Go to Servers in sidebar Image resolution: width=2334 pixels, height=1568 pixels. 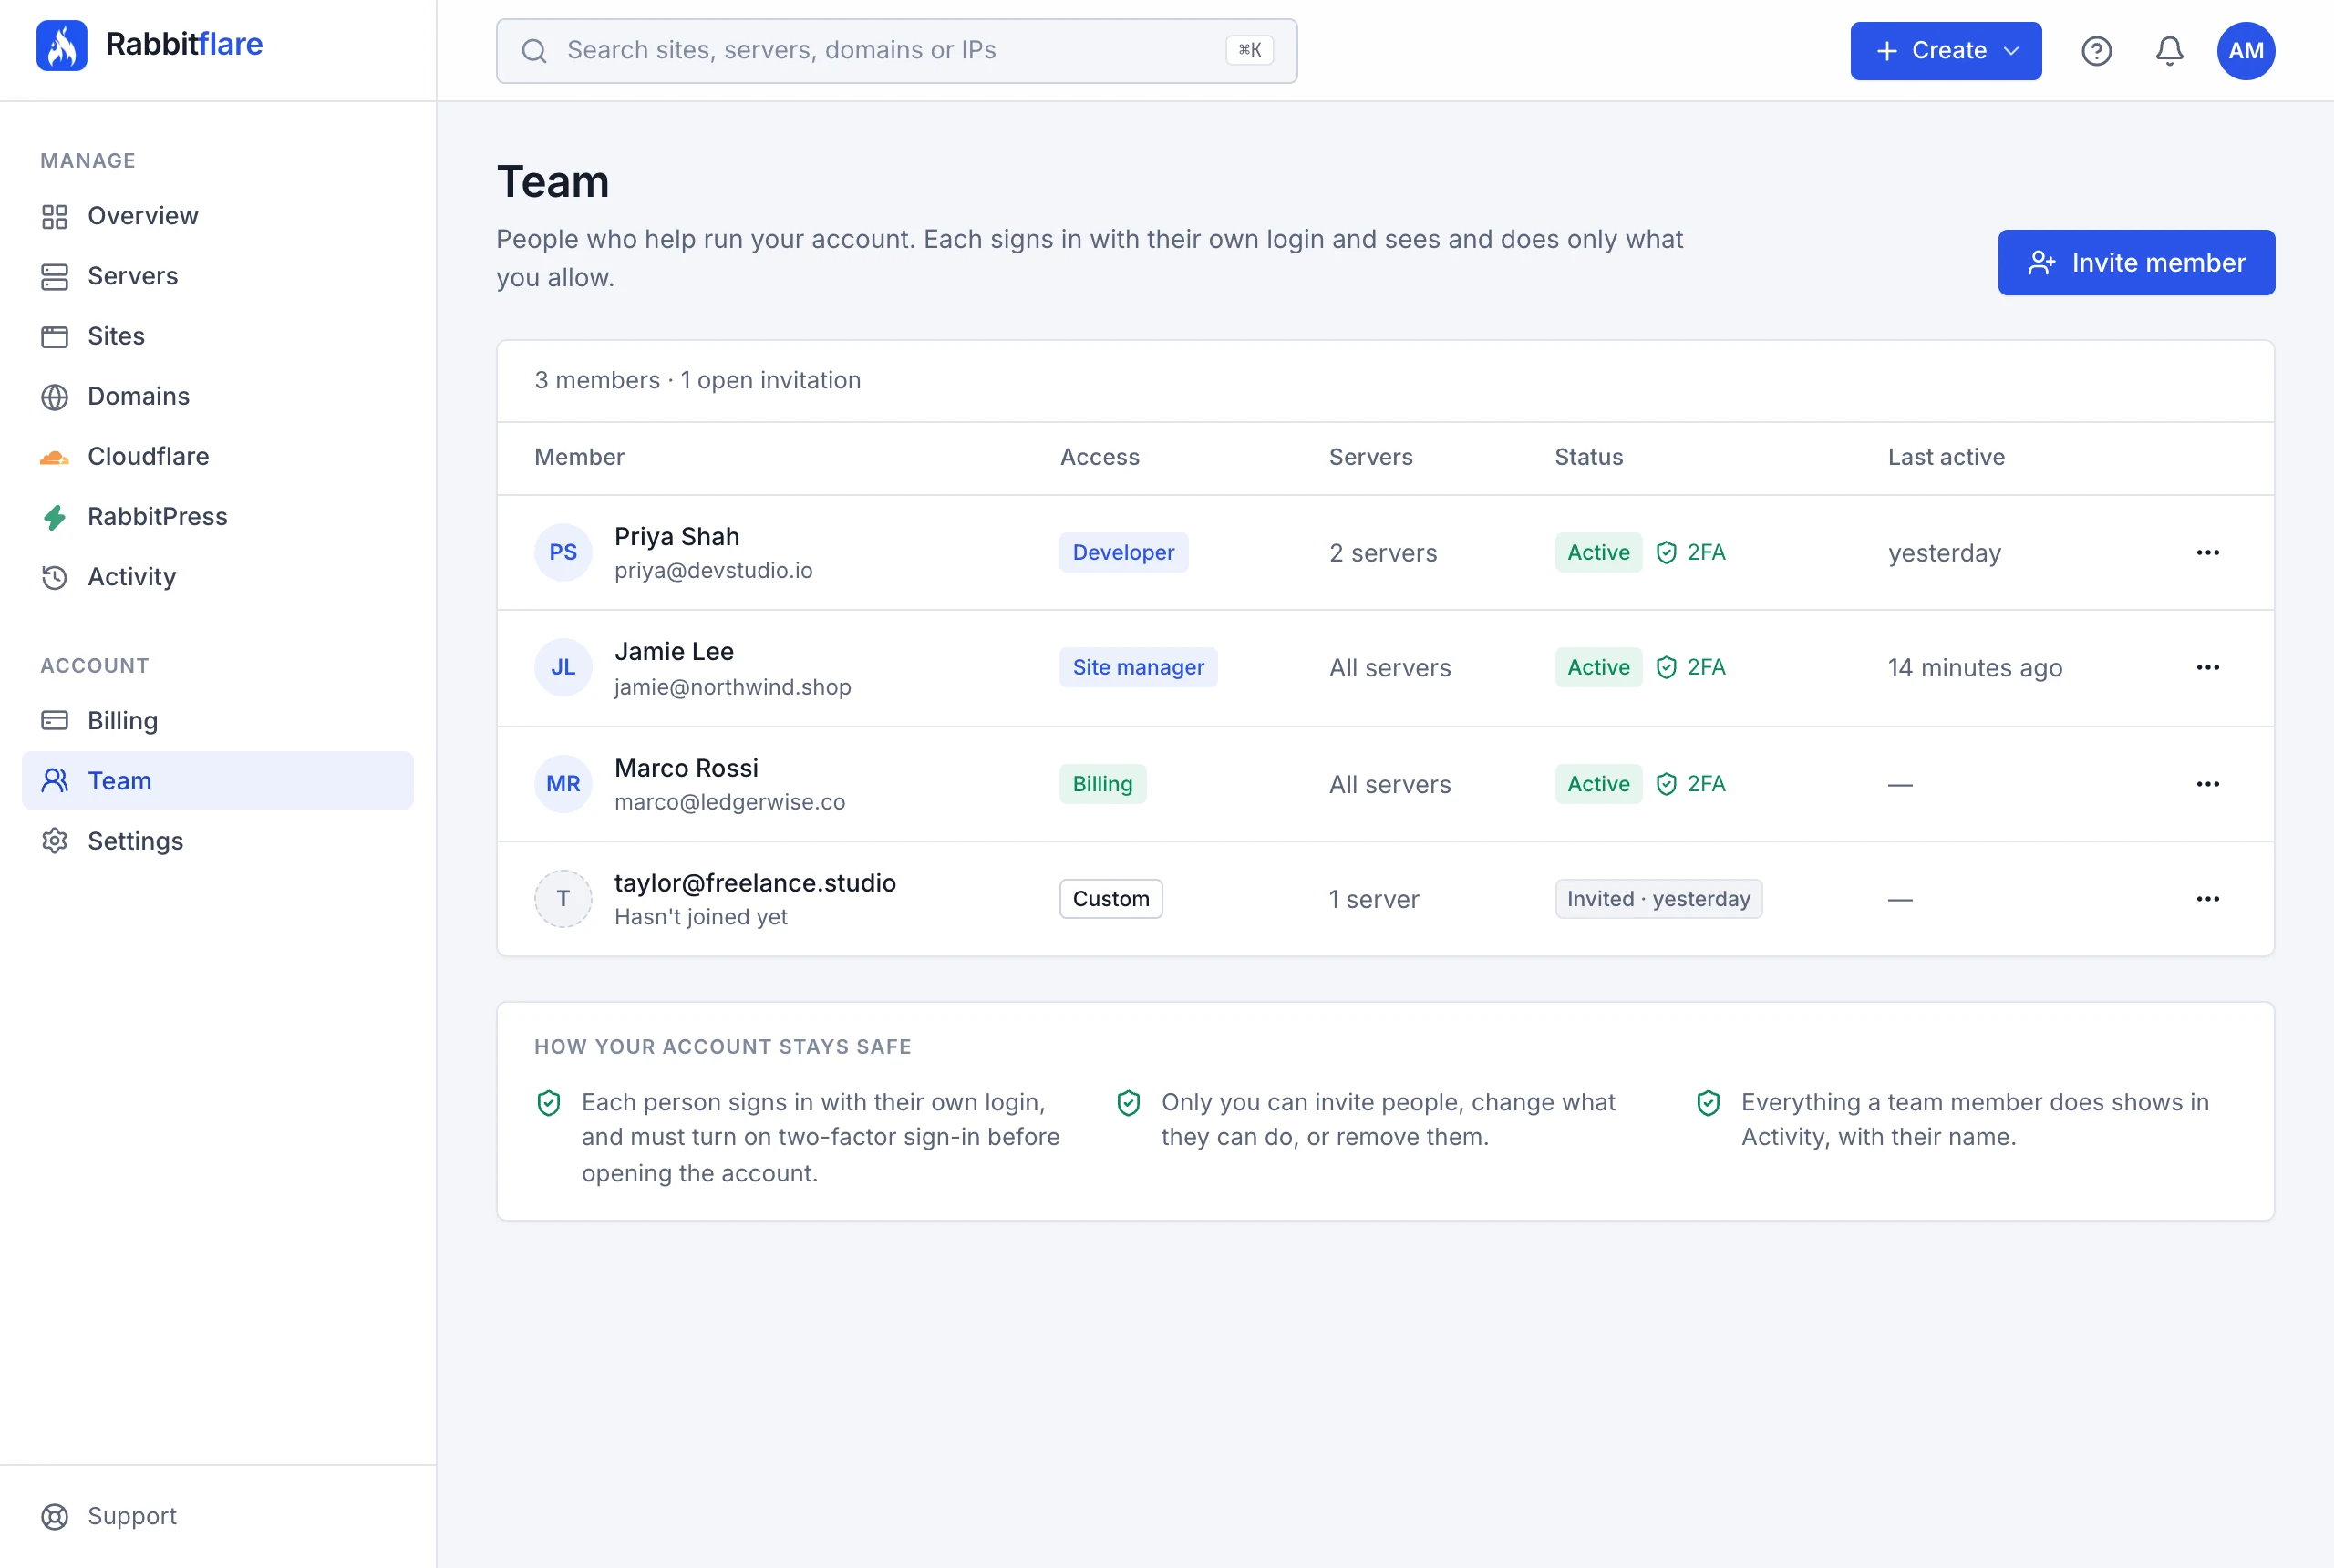coord(217,276)
